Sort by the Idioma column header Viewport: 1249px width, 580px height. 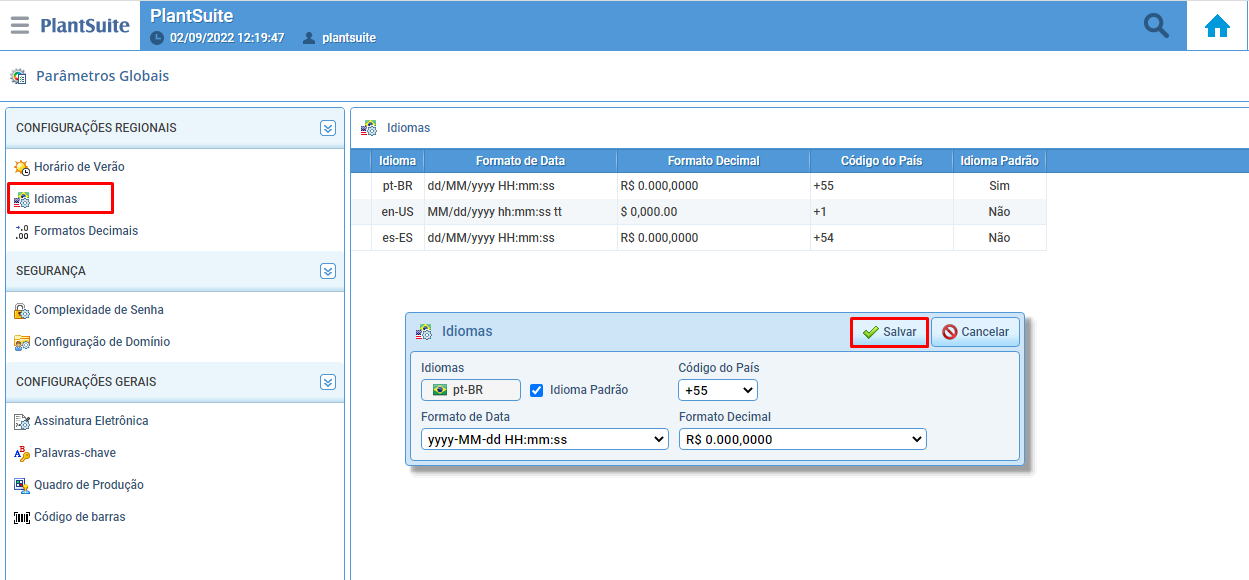(397, 161)
